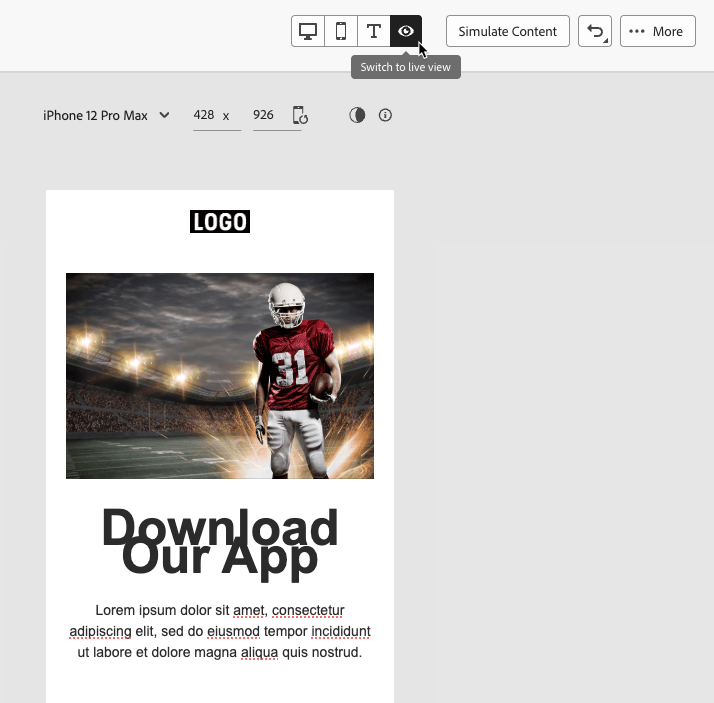Open the info circle icon

click(385, 115)
